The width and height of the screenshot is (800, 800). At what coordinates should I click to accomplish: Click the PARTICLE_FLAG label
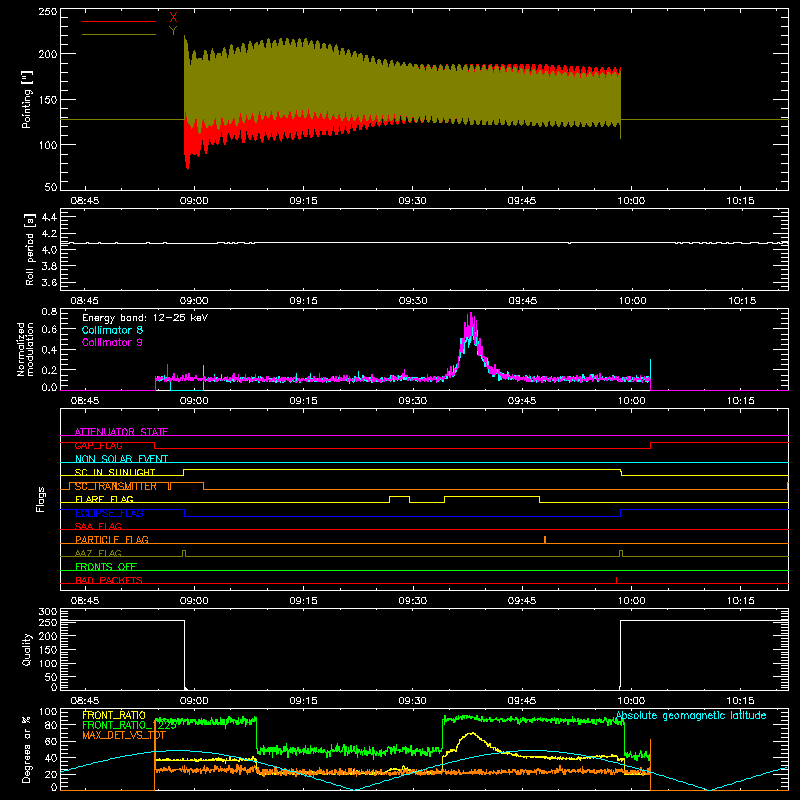pos(112,539)
